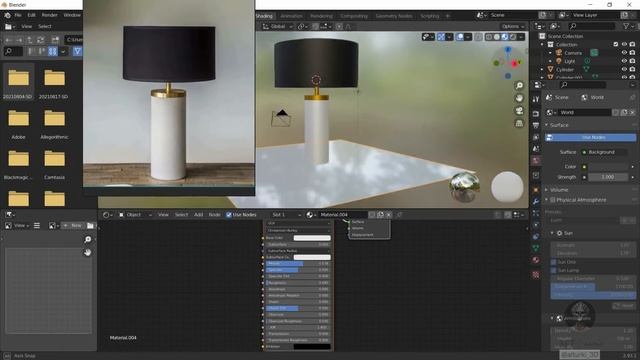Image resolution: width=640 pixels, height=360 pixels.
Task: Switch viewport to wireframe shading
Action: 489,37
